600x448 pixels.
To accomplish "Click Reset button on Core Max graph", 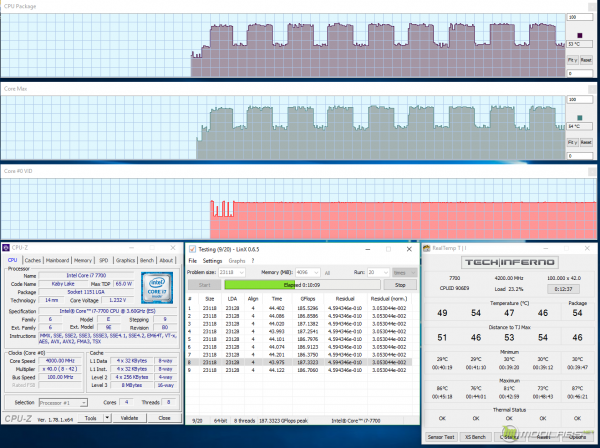I will pyautogui.click(x=586, y=142).
